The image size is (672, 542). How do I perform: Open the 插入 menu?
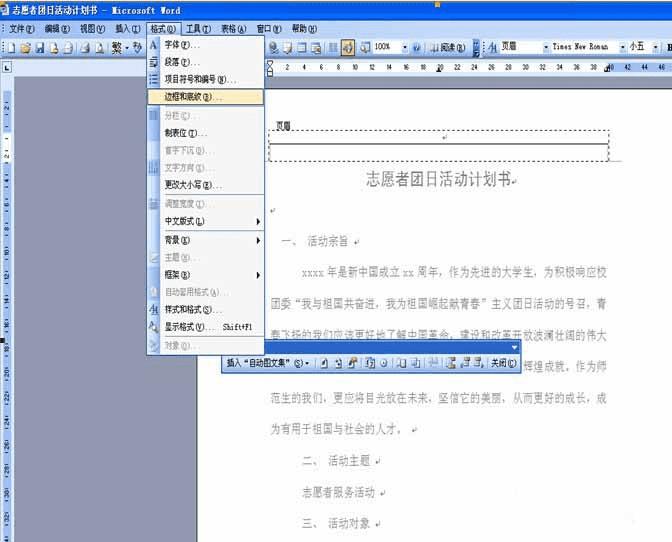[x=128, y=29]
